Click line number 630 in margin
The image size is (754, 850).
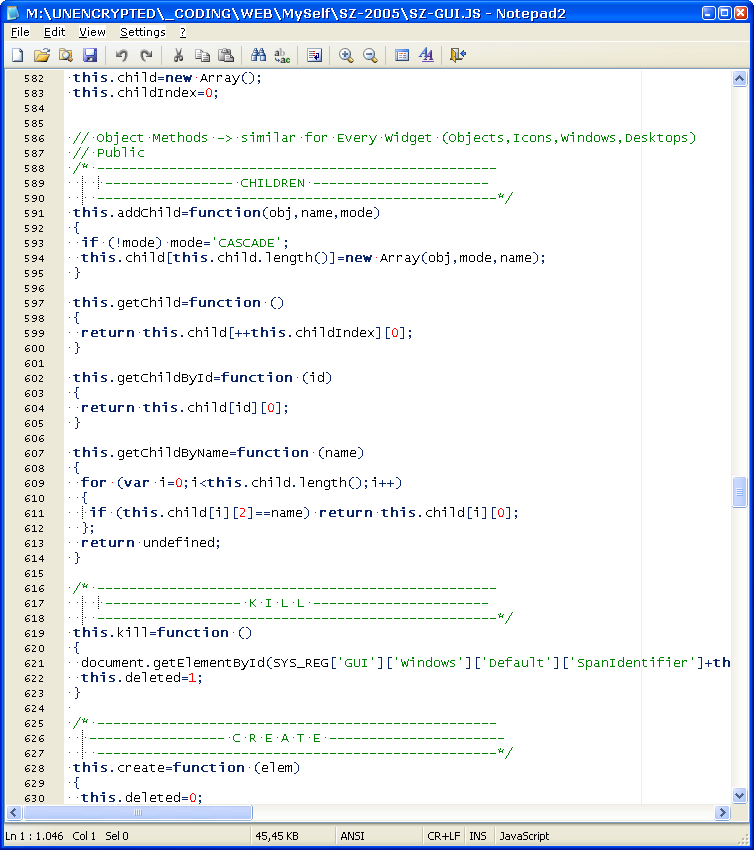point(34,798)
